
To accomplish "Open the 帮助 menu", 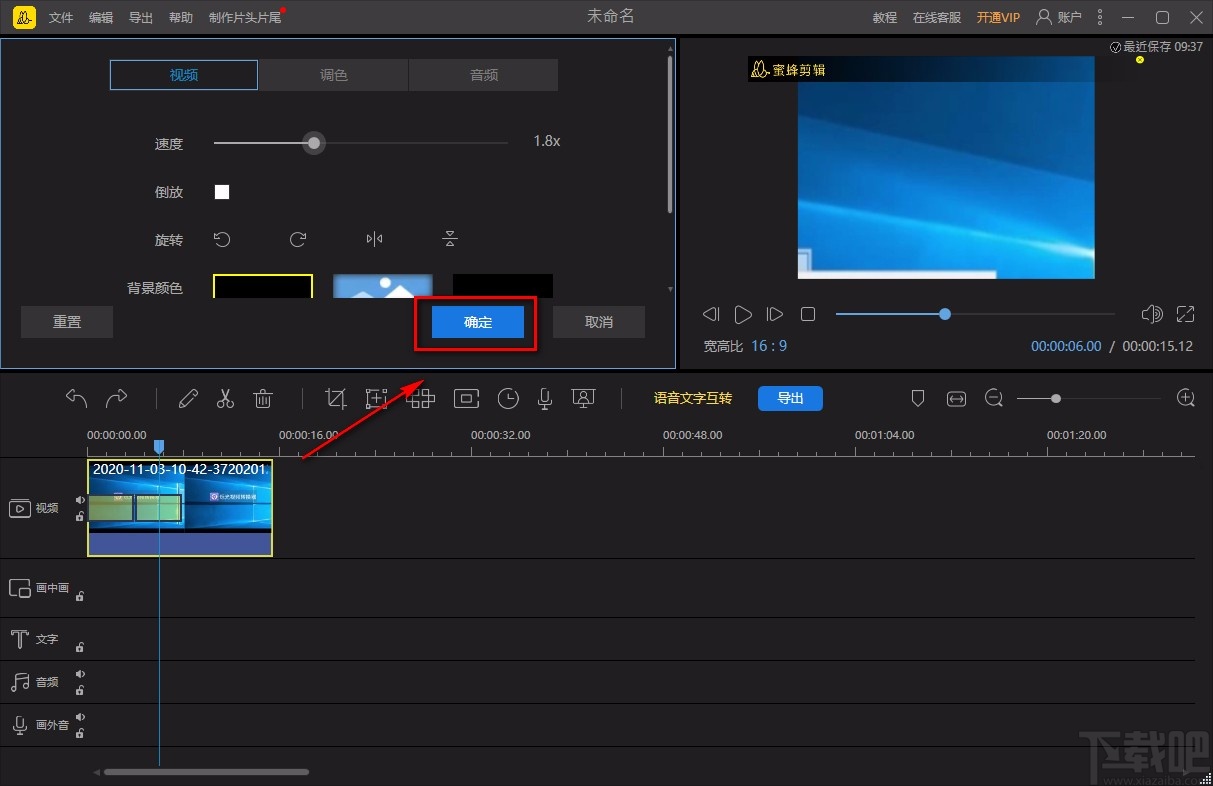I will pyautogui.click(x=181, y=18).
